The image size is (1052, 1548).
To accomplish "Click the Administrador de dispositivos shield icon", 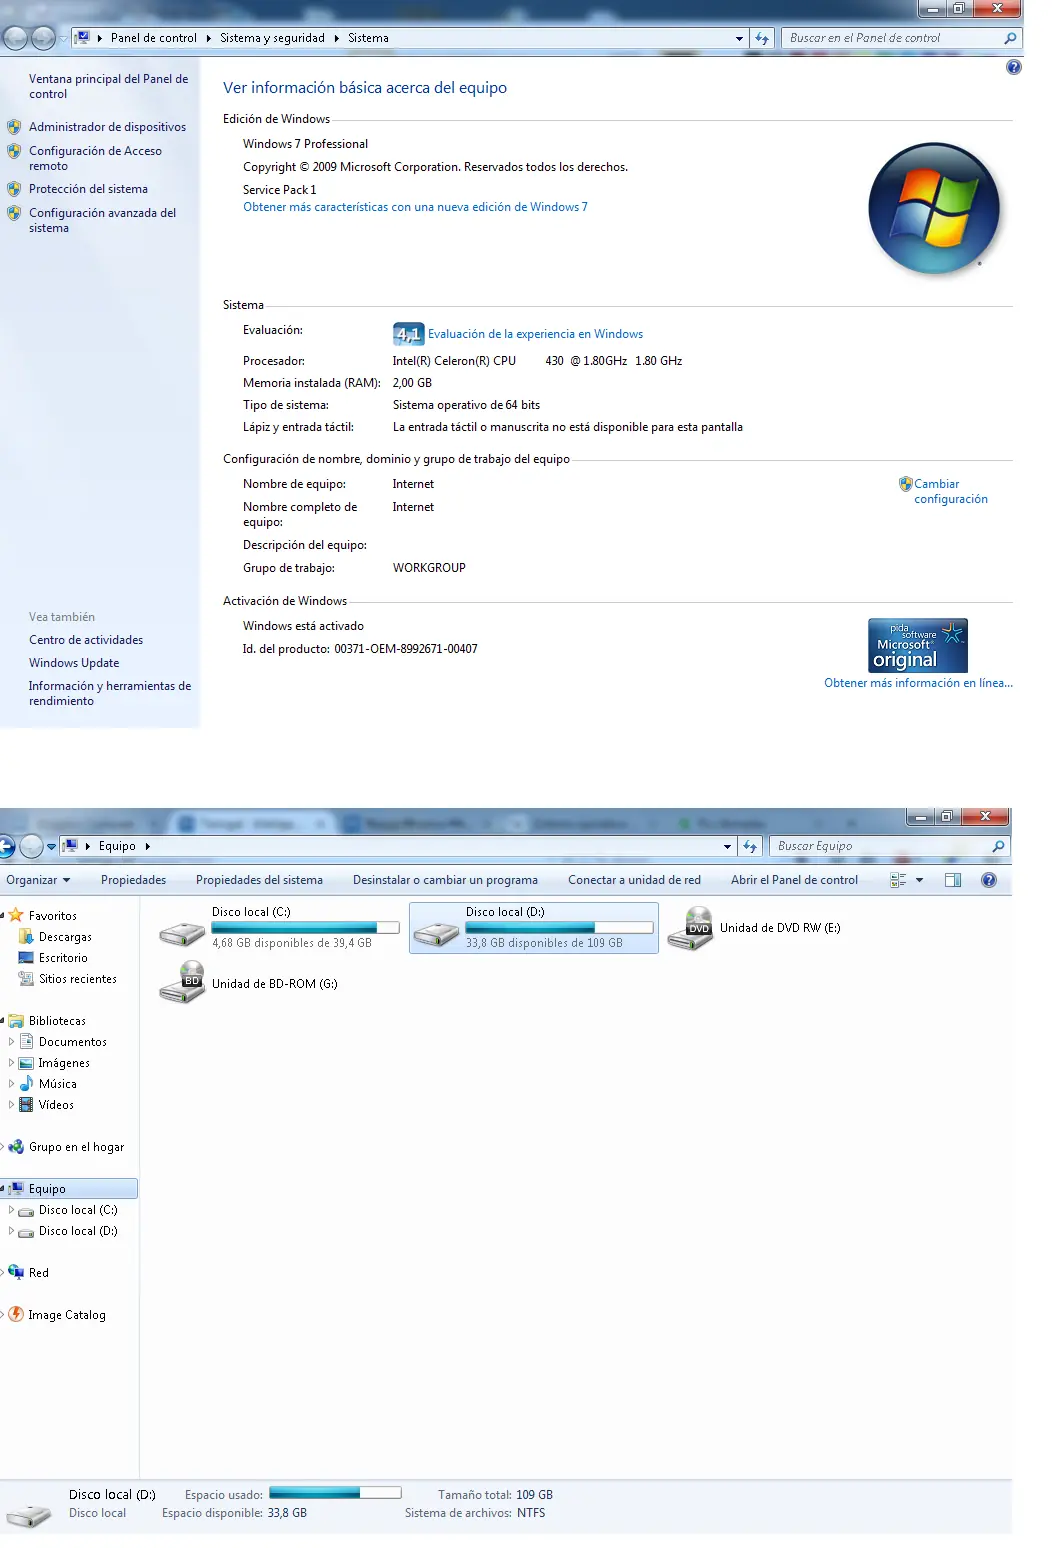I will (x=14, y=127).
